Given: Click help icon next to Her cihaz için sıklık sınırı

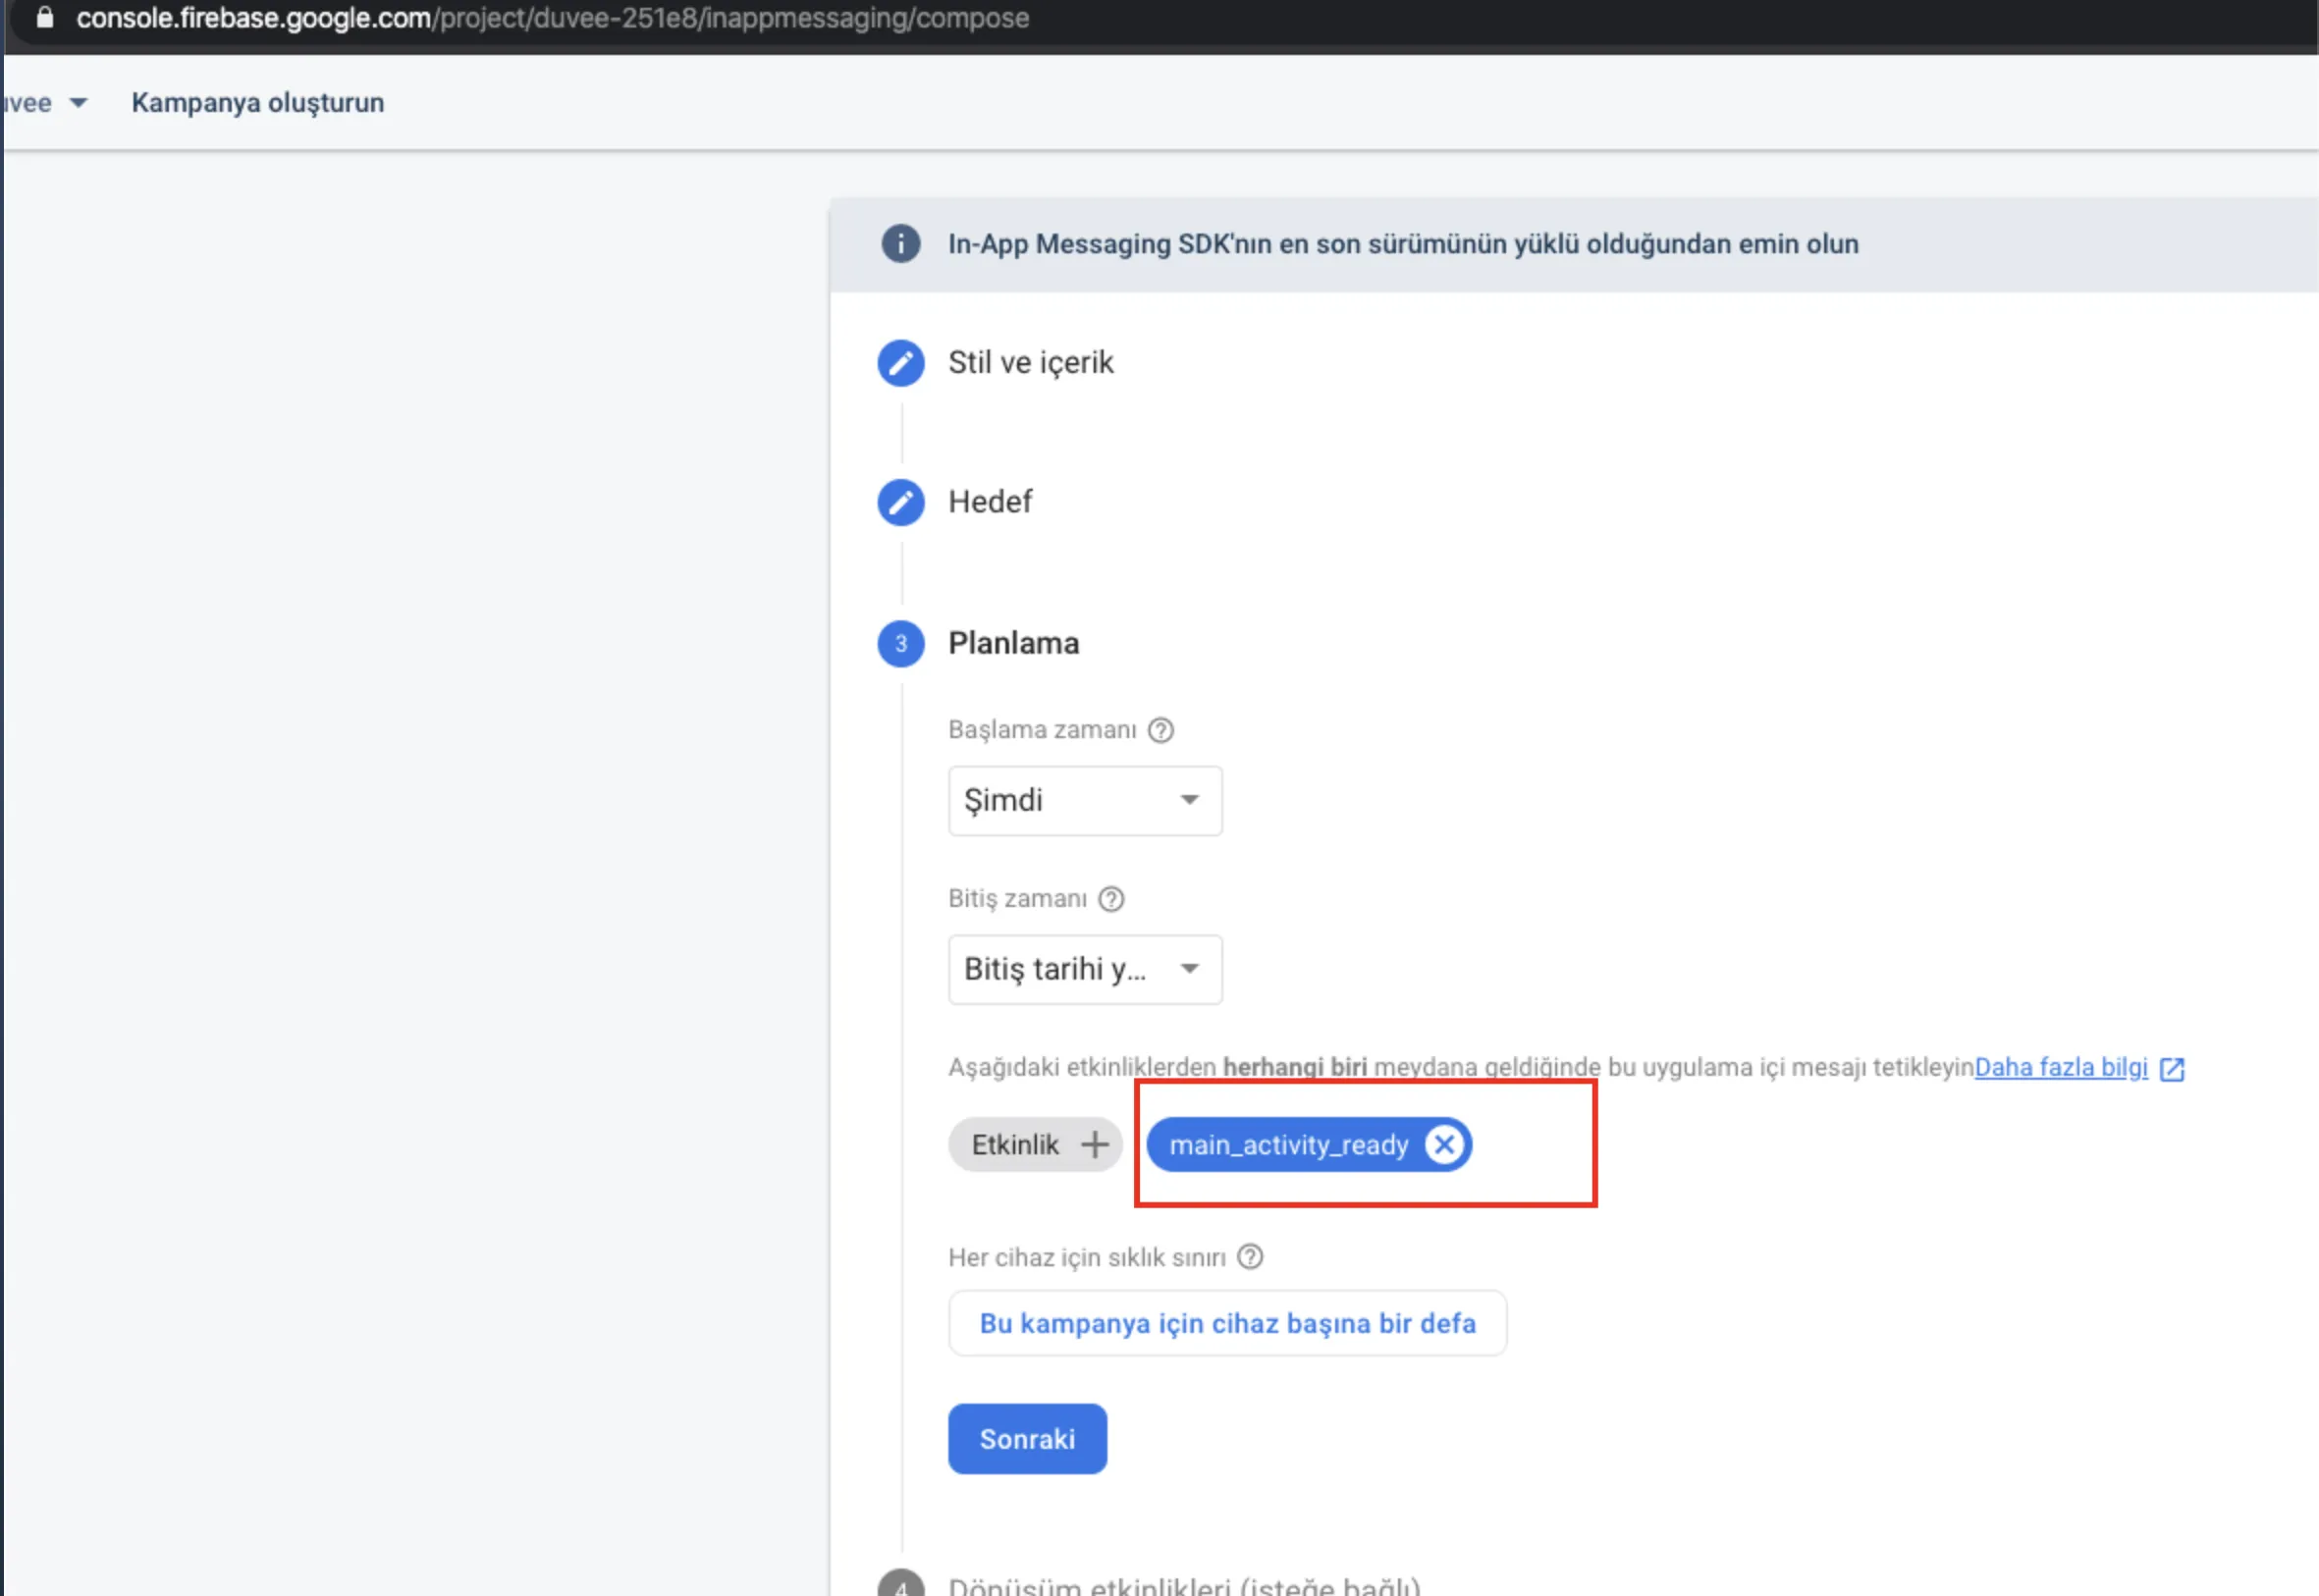Looking at the screenshot, I should click(x=1250, y=1257).
